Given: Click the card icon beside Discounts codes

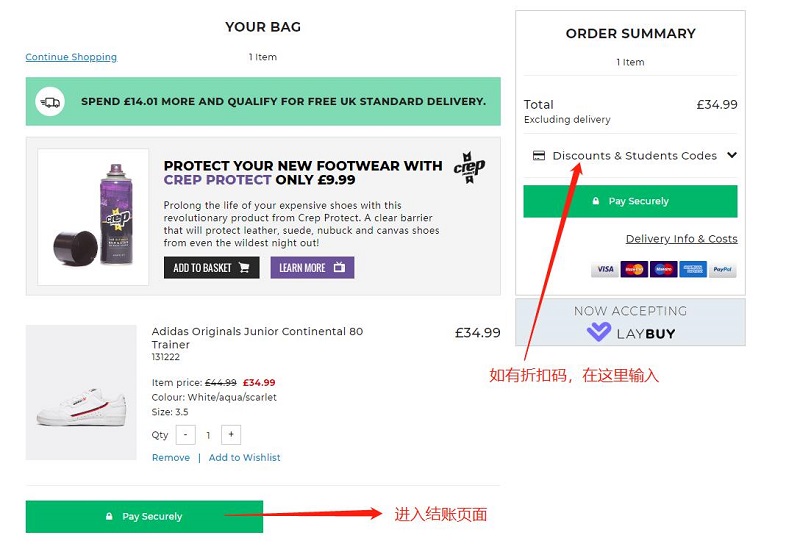Looking at the screenshot, I should pyautogui.click(x=539, y=156).
